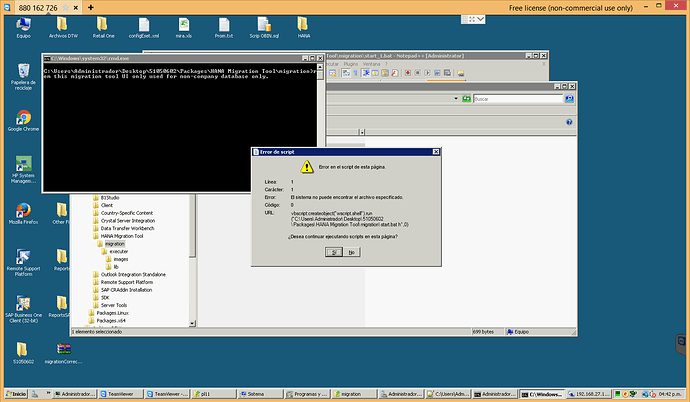Image resolution: width=690 pixels, height=402 pixels.
Task: Select the images folder in tree
Action: point(121,259)
